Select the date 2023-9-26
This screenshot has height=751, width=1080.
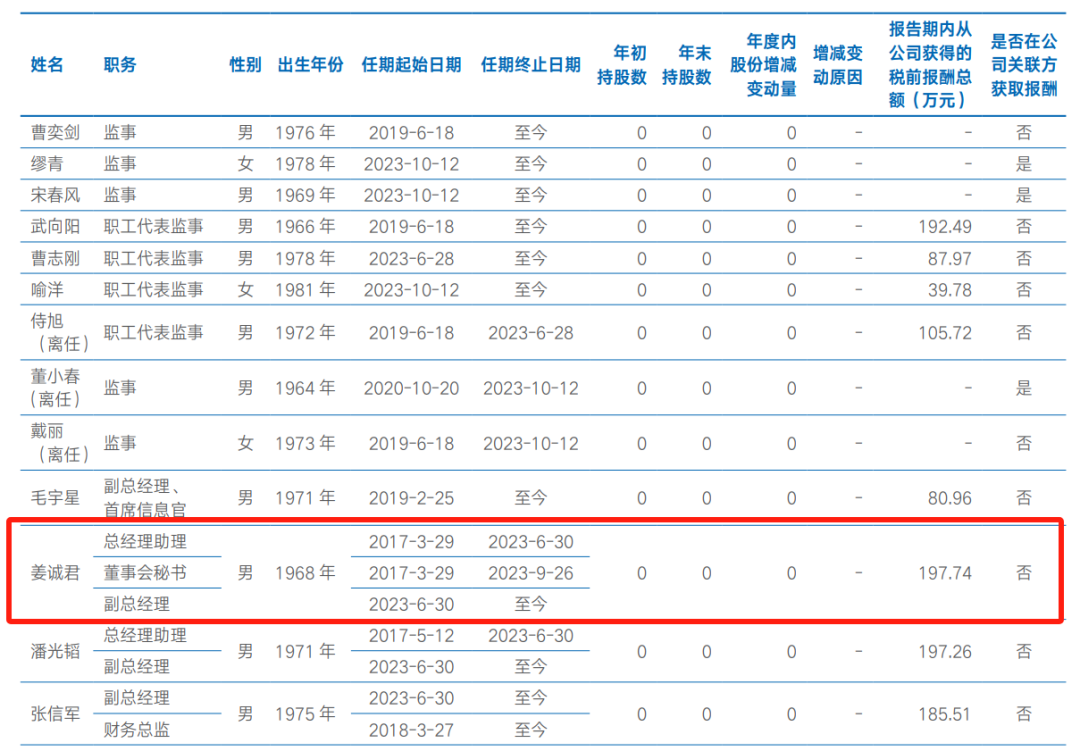530,573
